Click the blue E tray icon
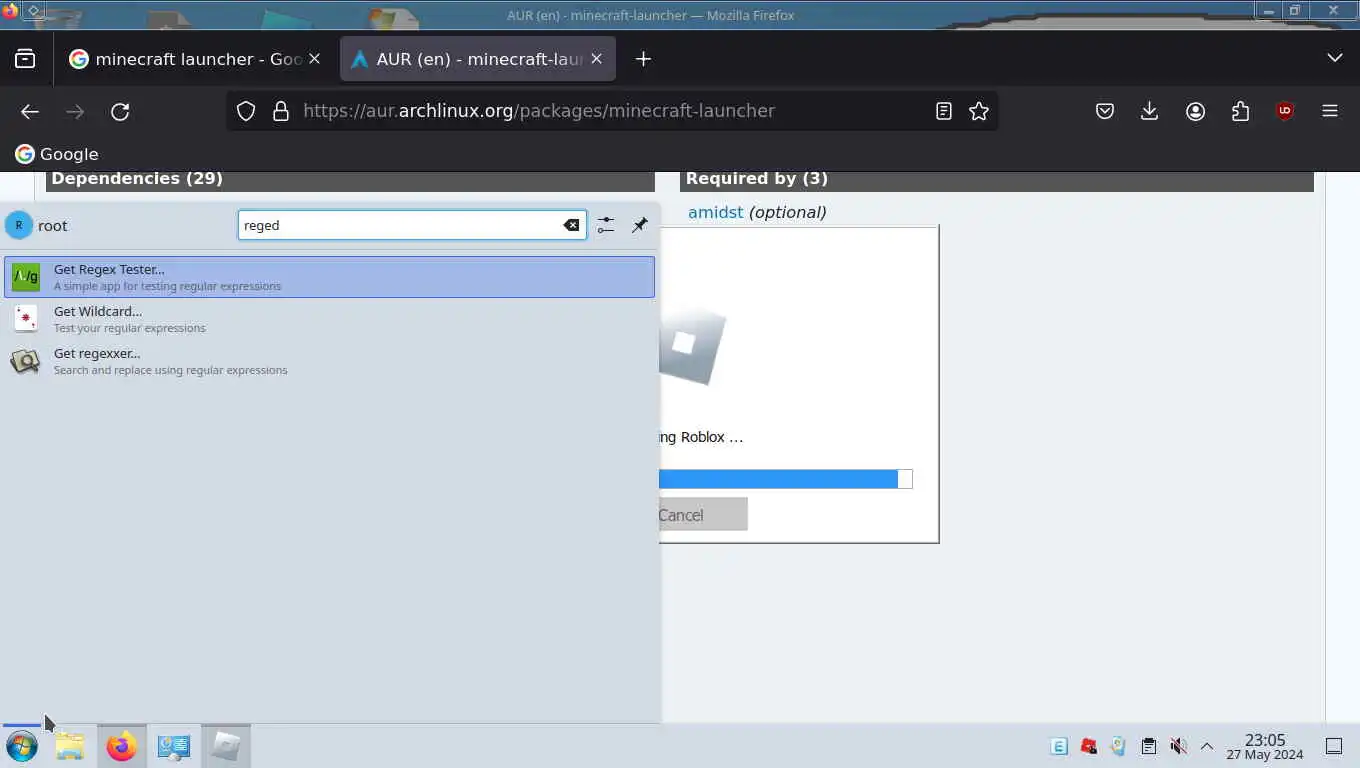Image resolution: width=1360 pixels, height=768 pixels. point(1059,746)
